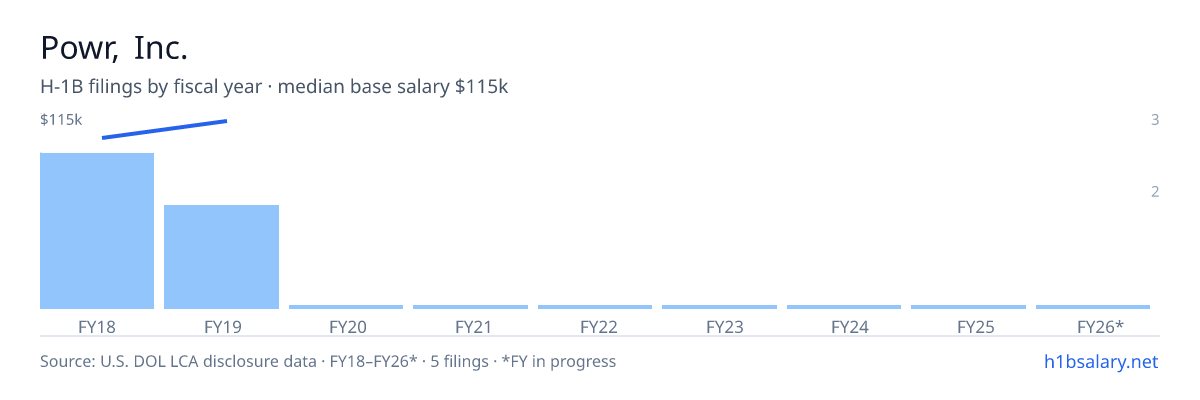Click the FY22 bar

(595, 307)
